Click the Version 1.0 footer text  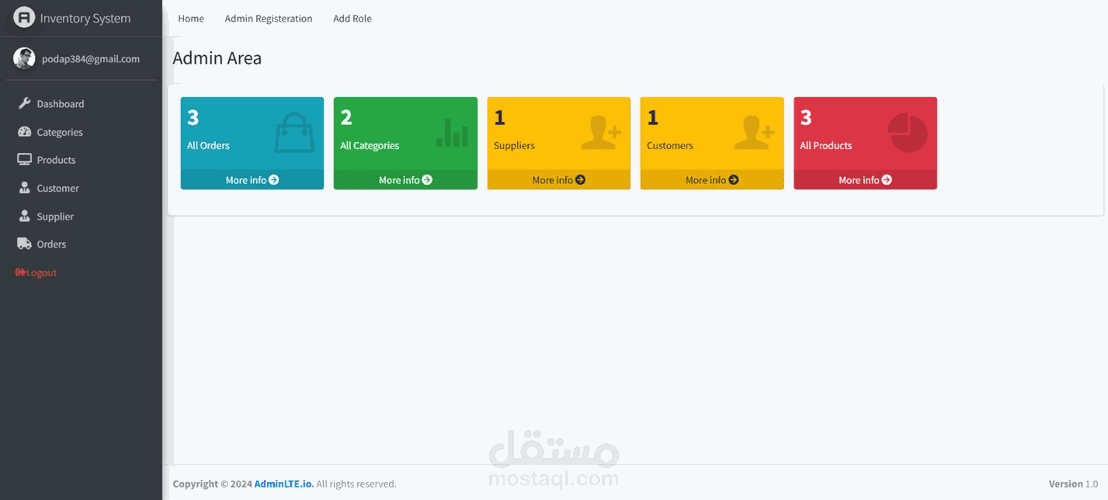1073,484
